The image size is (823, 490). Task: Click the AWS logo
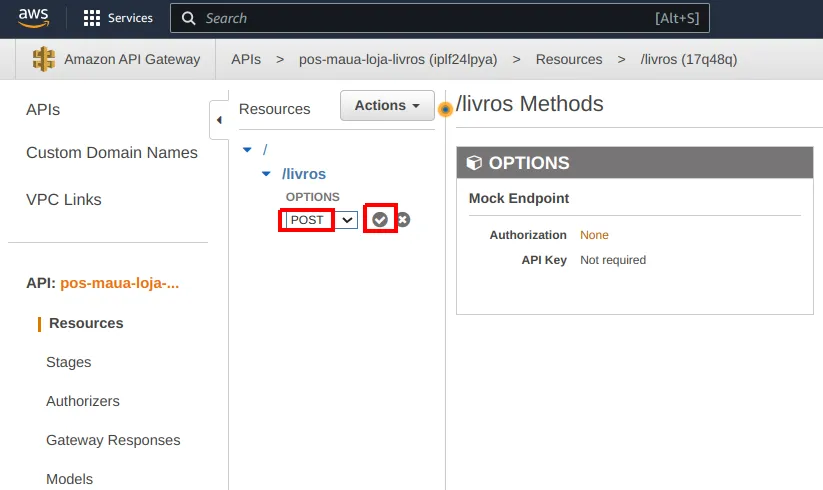pyautogui.click(x=34, y=17)
